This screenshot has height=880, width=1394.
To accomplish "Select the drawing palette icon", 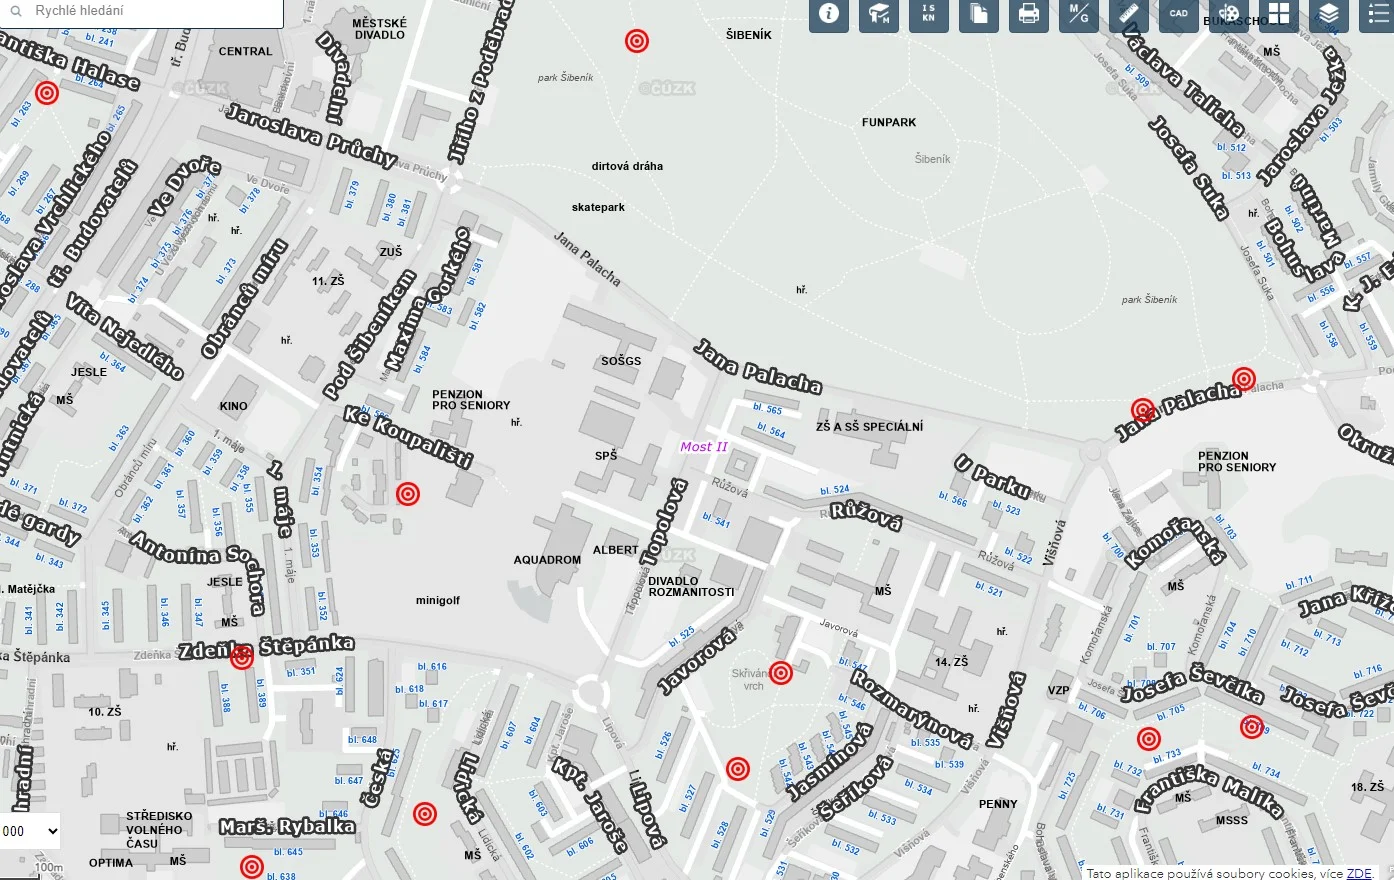I will (x=1228, y=15).
